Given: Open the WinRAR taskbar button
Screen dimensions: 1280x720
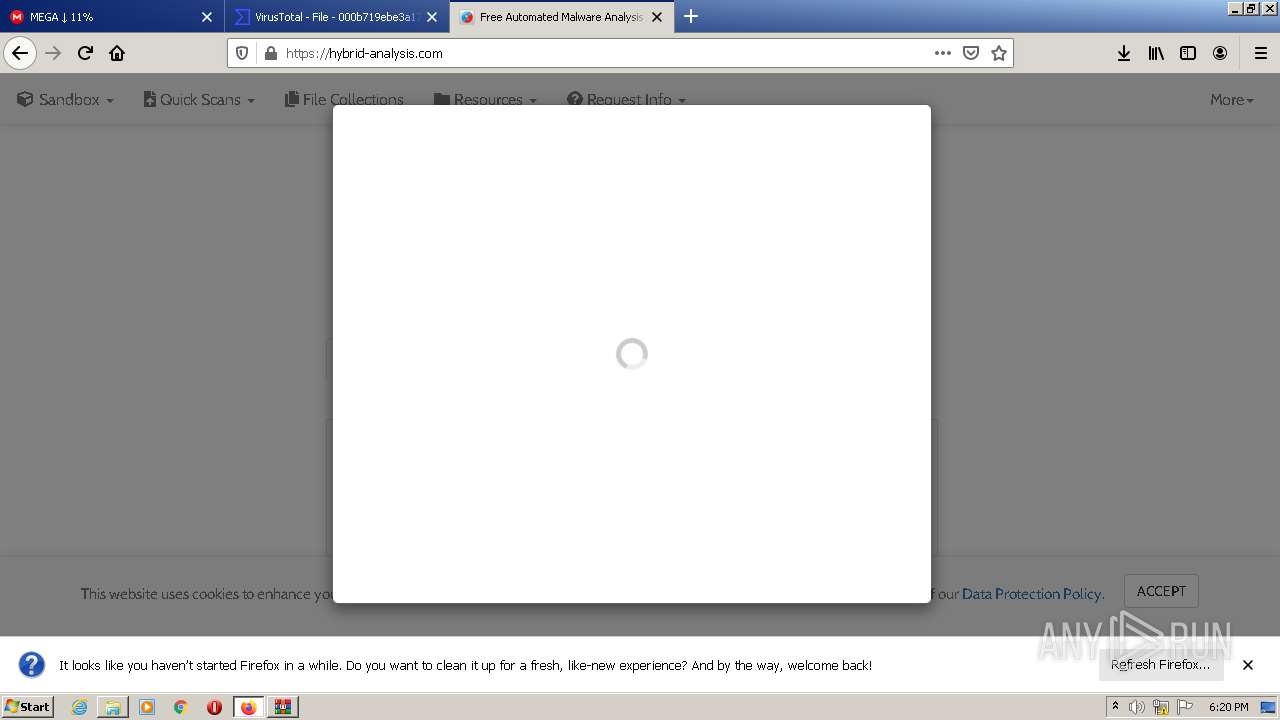Looking at the screenshot, I should coord(283,707).
